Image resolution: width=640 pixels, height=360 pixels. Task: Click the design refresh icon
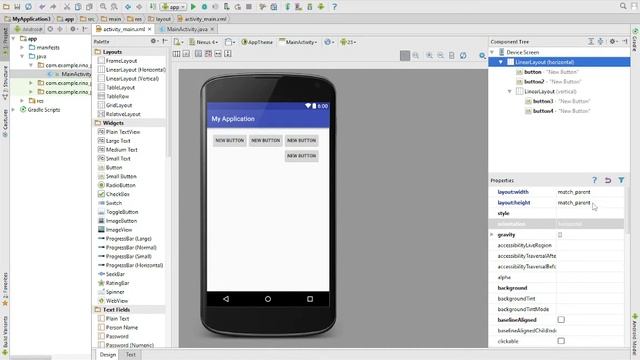[x=463, y=56]
